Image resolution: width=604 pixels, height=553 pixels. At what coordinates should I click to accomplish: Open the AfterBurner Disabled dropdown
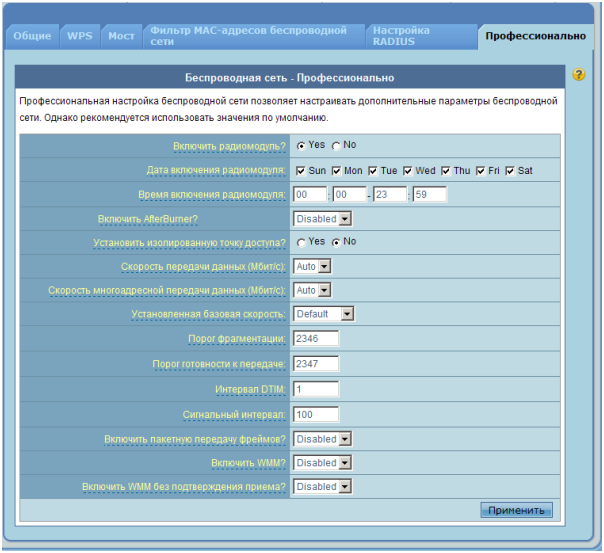(x=322, y=219)
